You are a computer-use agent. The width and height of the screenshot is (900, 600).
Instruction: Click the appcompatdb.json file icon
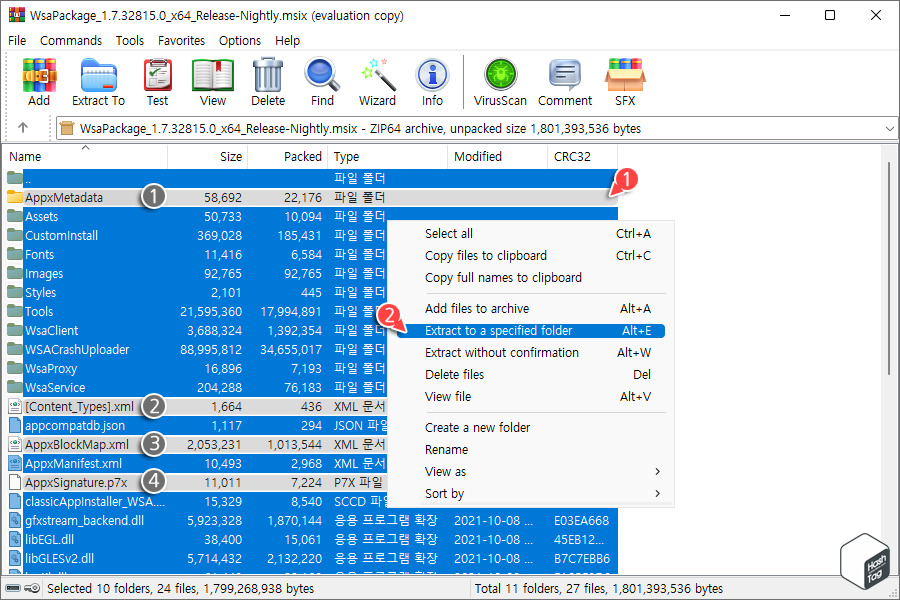tap(15, 425)
